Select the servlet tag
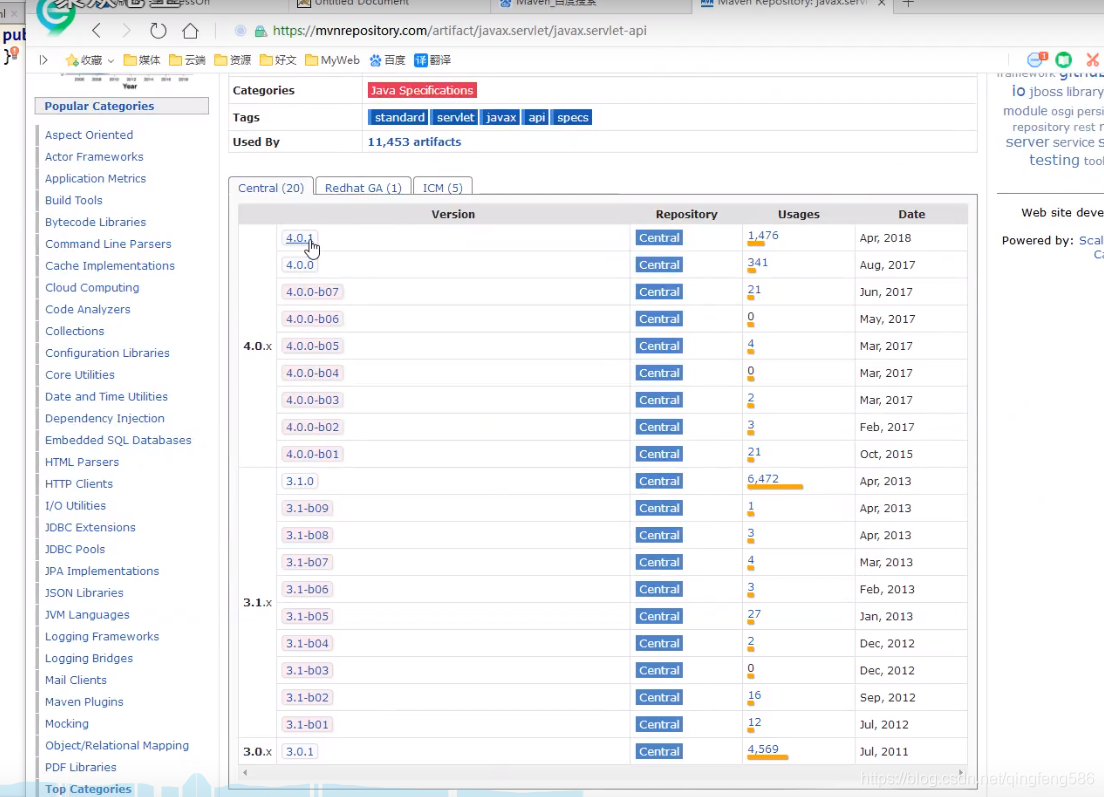The width and height of the screenshot is (1104, 797). (x=455, y=117)
